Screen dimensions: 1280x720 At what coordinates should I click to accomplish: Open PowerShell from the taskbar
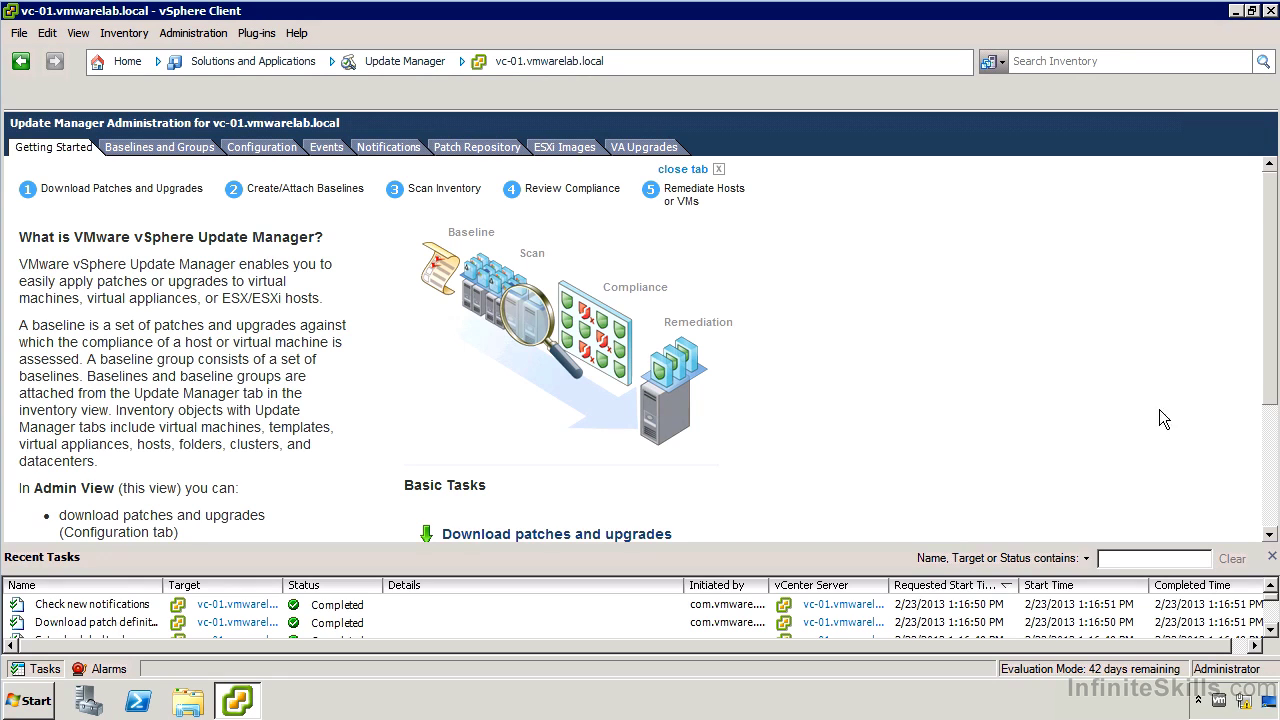pyautogui.click(x=138, y=701)
